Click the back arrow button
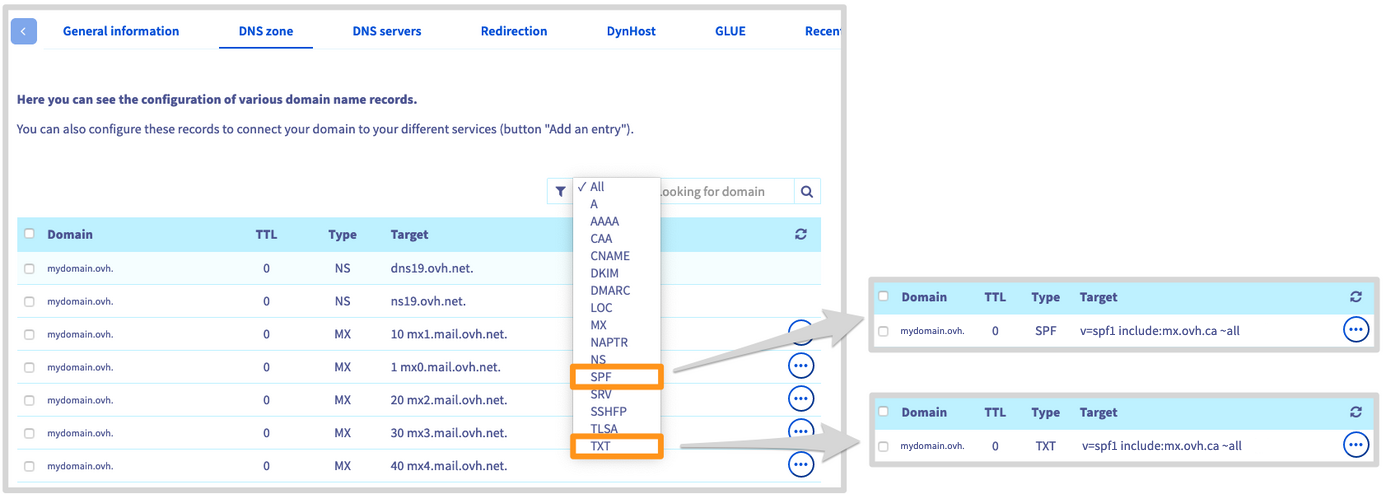Viewport: 1400px width, 494px height. (x=24, y=31)
